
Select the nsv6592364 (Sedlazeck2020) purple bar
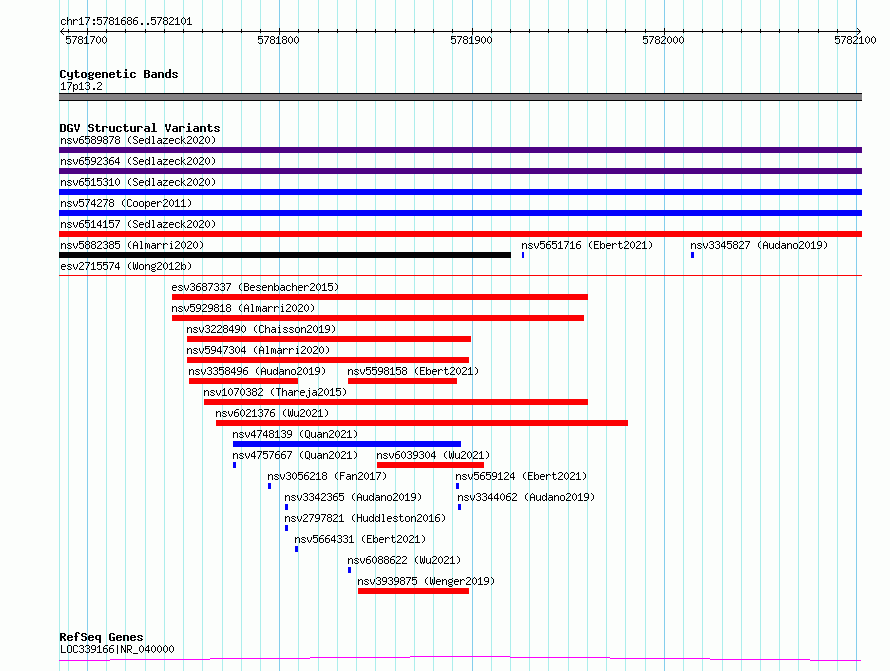point(460,171)
